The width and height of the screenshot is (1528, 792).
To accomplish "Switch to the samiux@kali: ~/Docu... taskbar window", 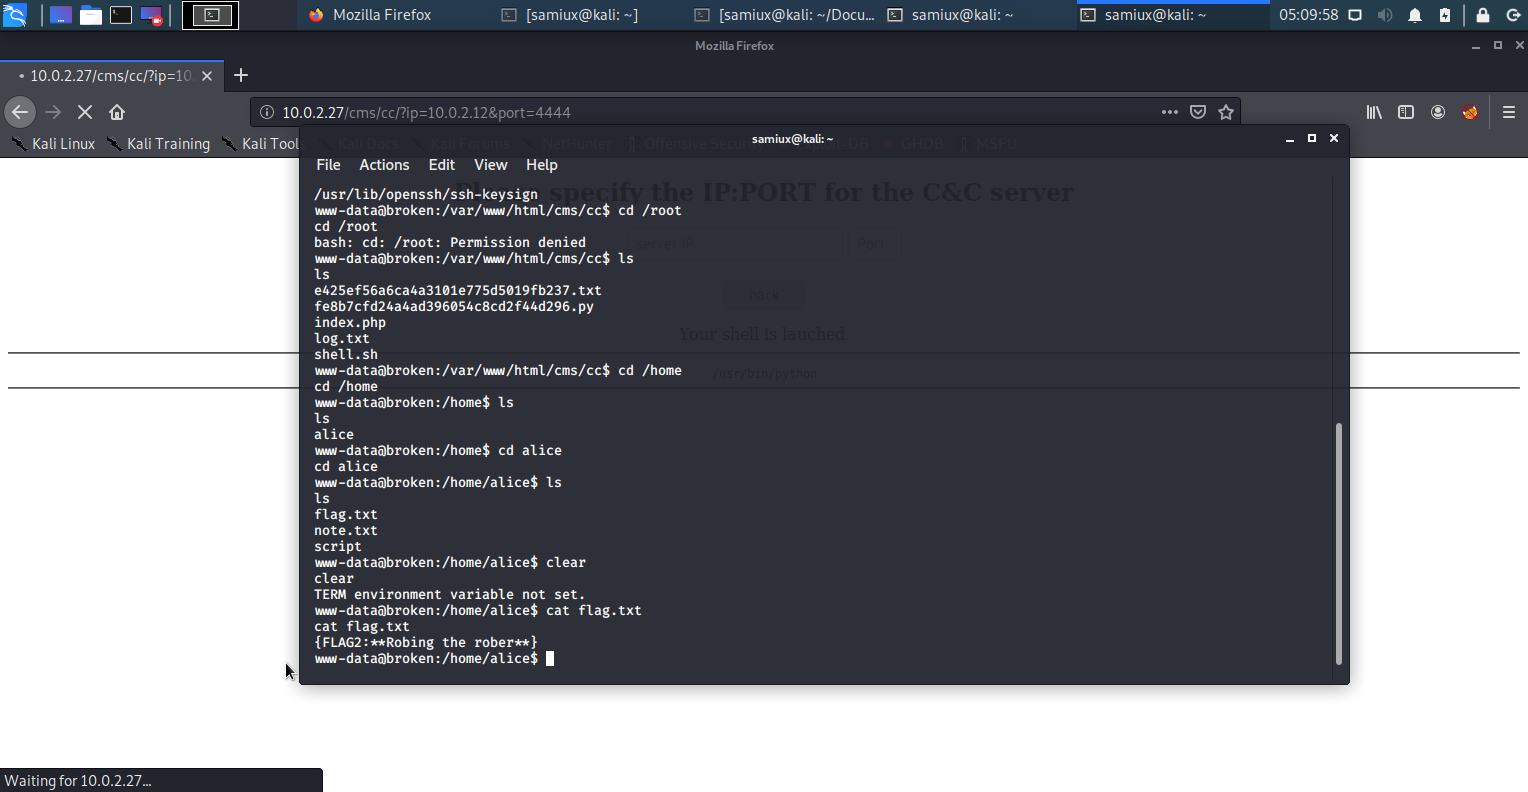I will (785, 15).
